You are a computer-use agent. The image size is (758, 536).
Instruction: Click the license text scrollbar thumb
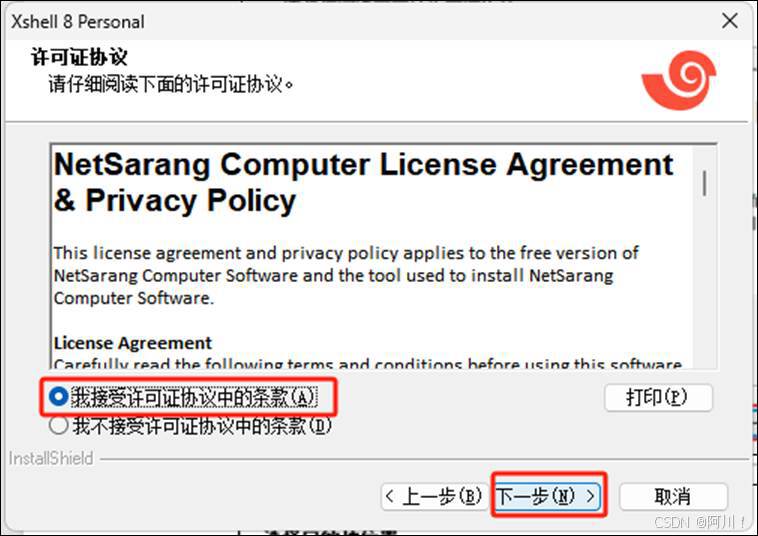[704, 183]
